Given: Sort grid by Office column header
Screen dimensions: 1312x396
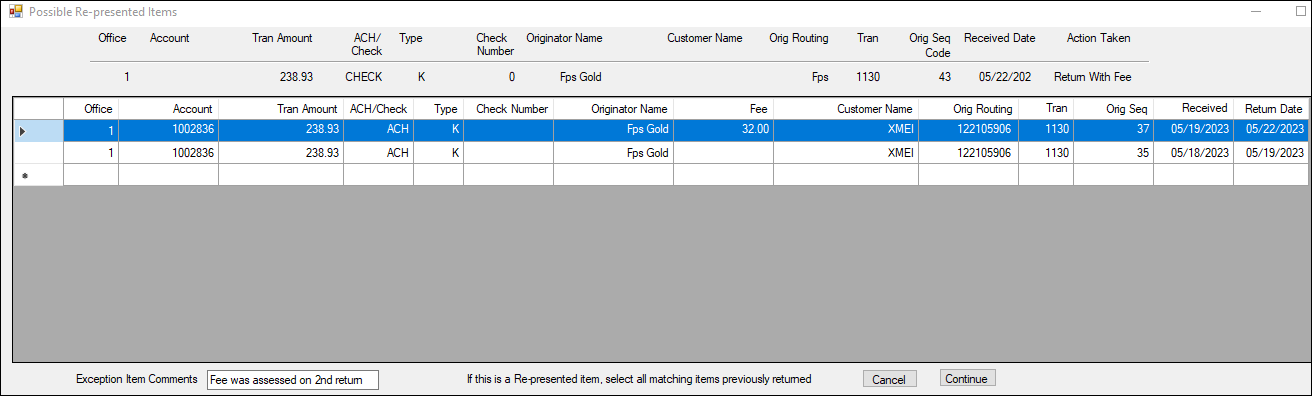Looking at the screenshot, I should click(x=91, y=108).
